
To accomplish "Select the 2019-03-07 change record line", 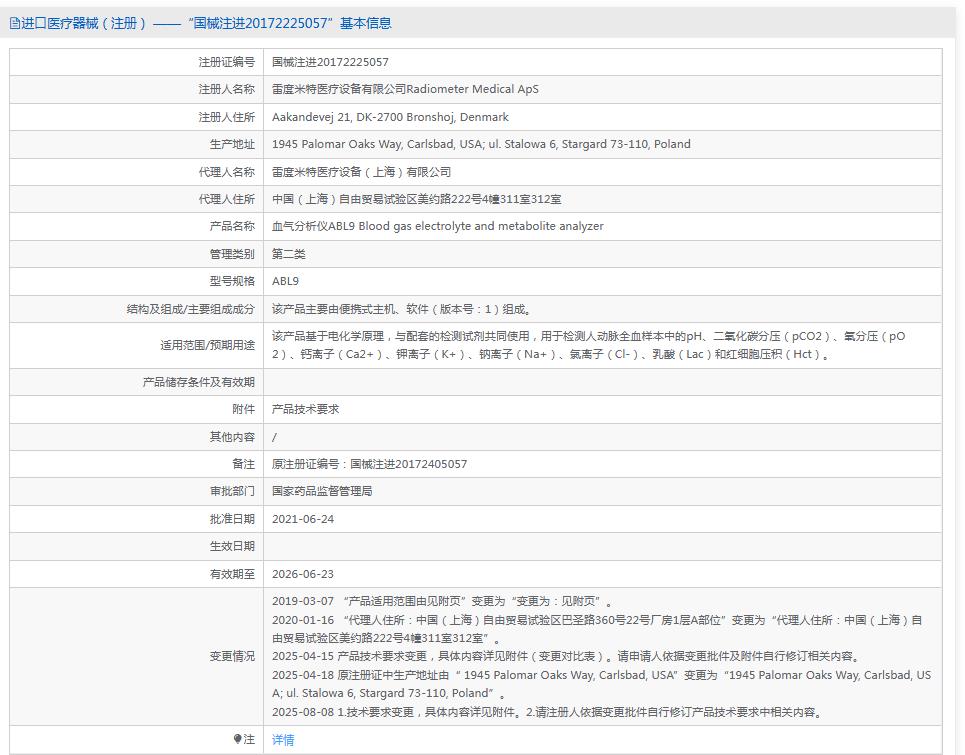I will pos(442,601).
